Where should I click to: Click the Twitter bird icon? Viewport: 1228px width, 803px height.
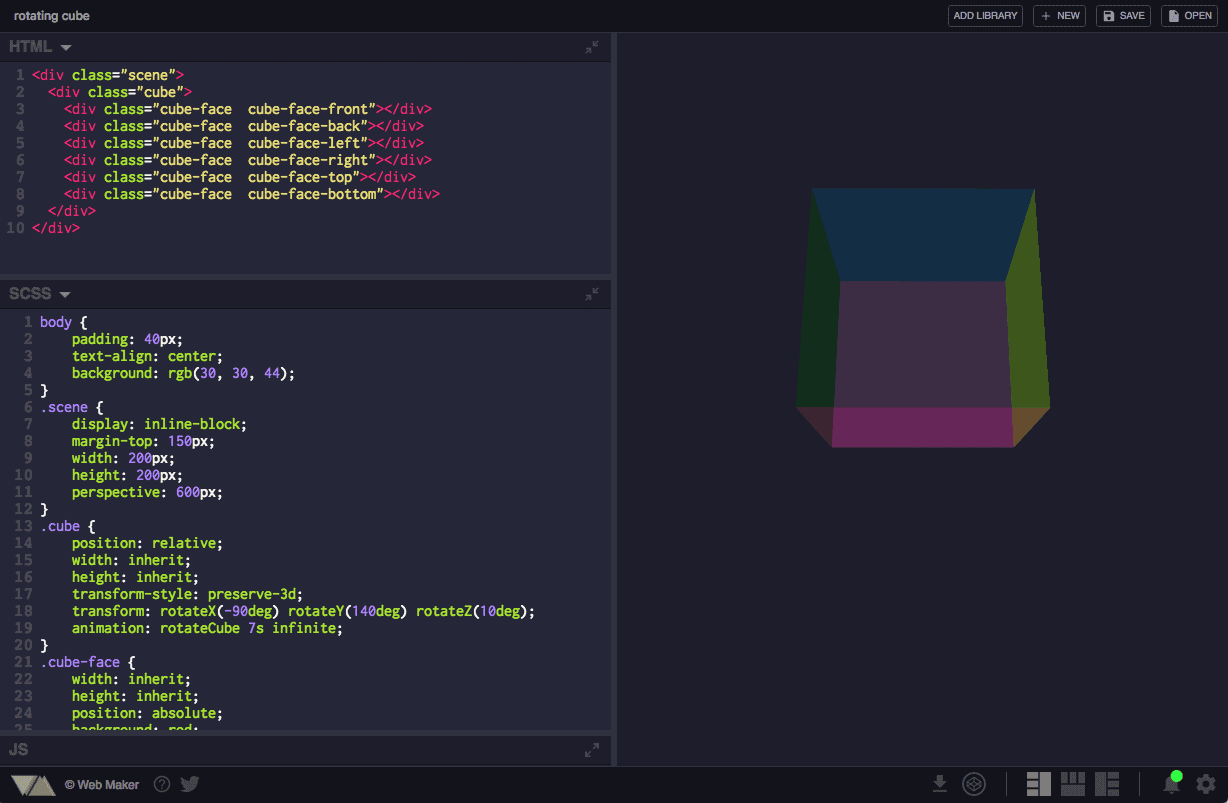[x=189, y=784]
